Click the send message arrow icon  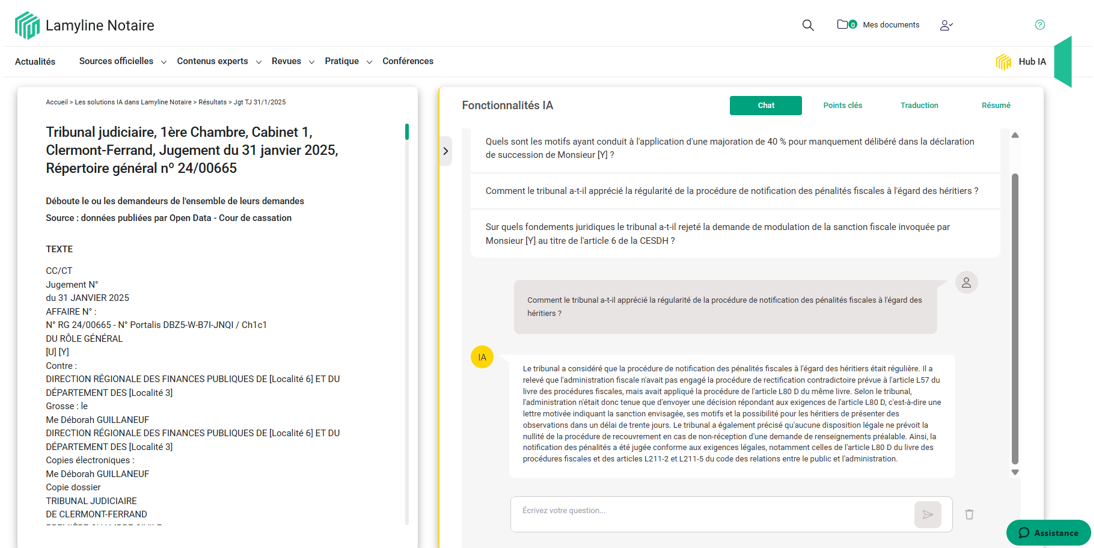(x=927, y=514)
